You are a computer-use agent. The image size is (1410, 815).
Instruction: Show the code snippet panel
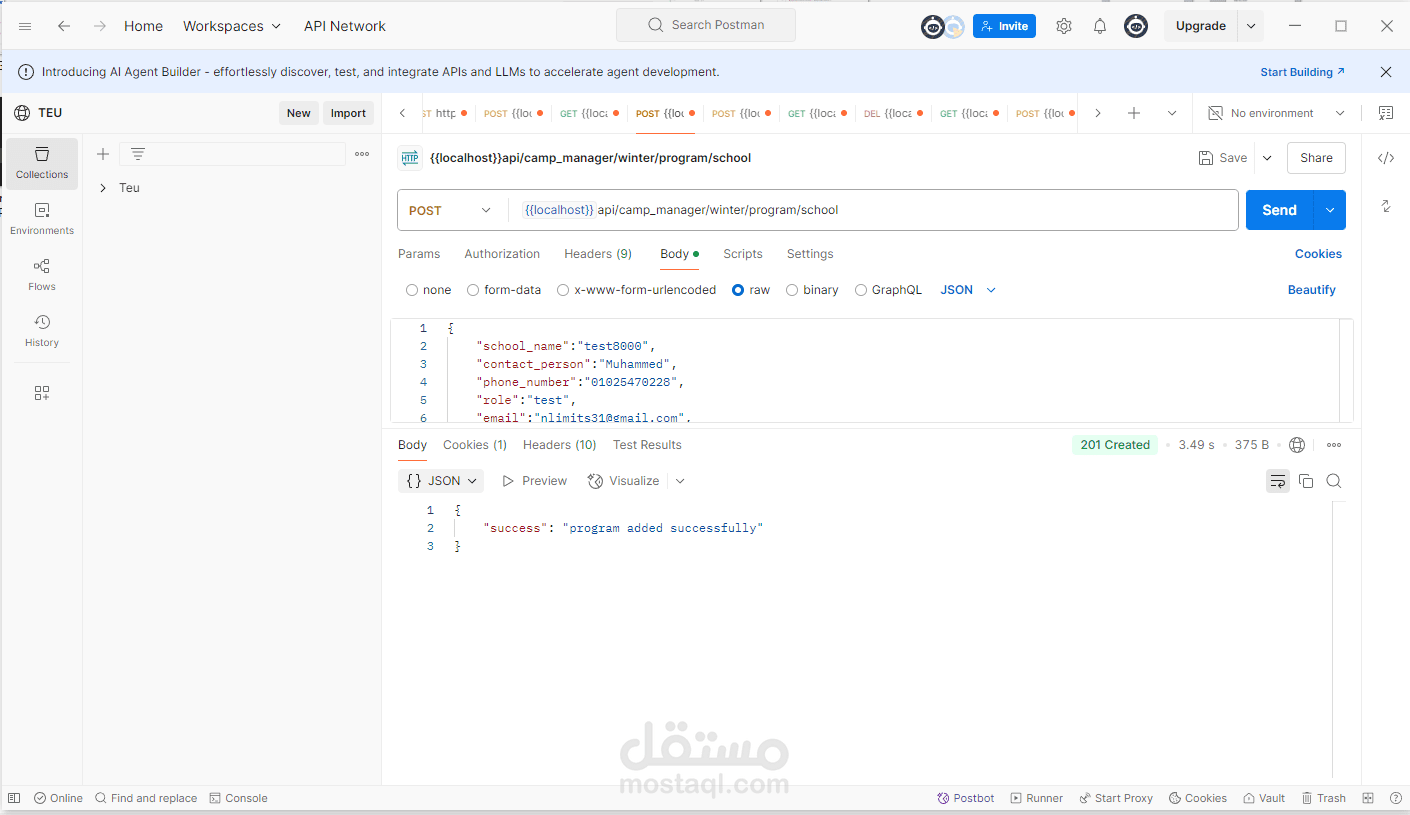1386,158
